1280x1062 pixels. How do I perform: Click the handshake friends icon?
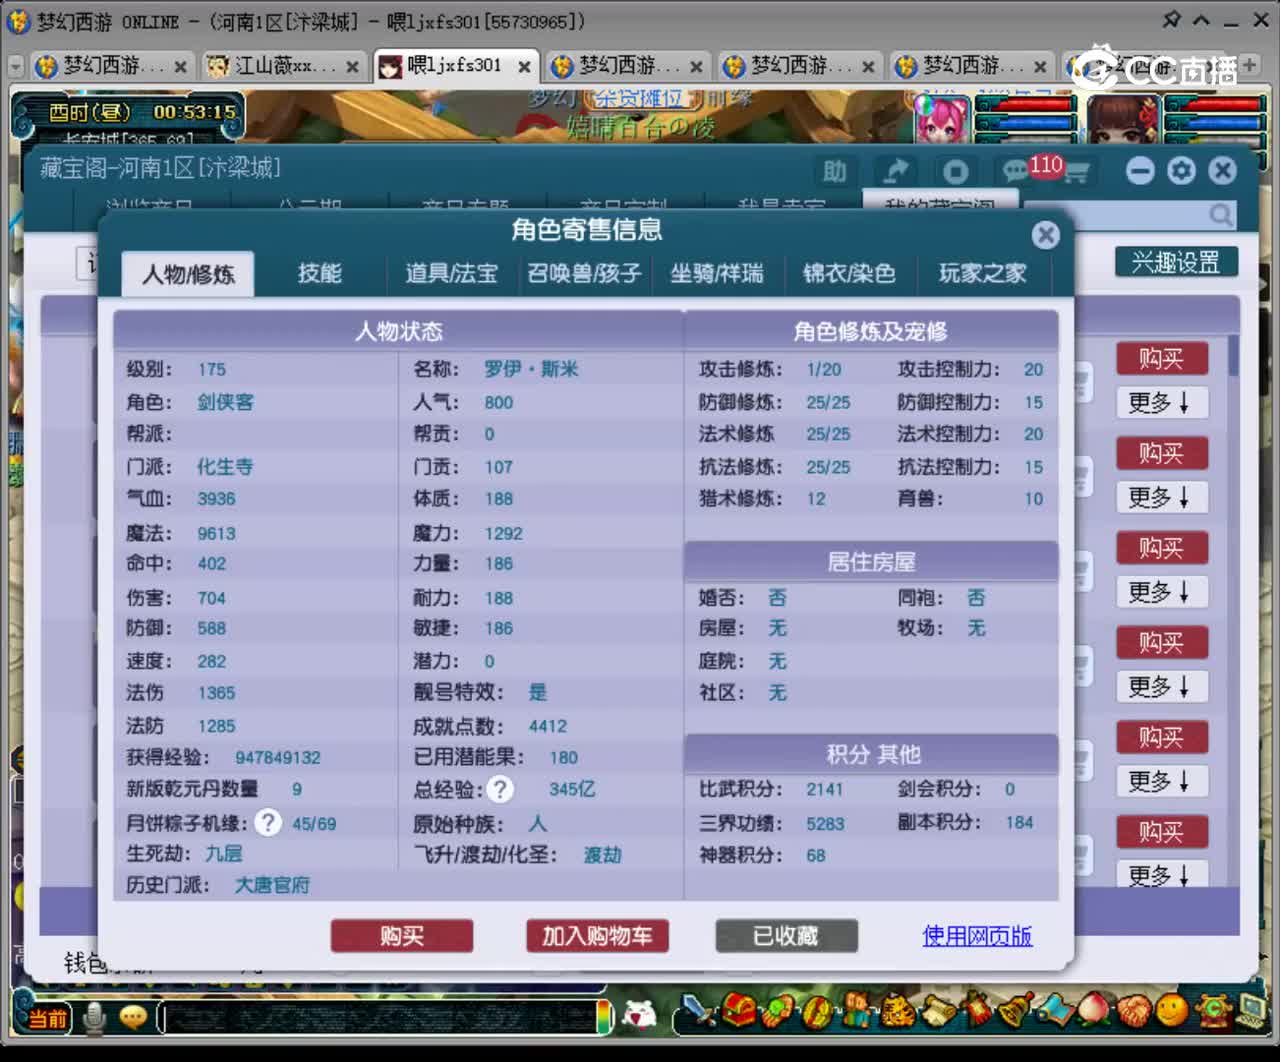1135,1011
